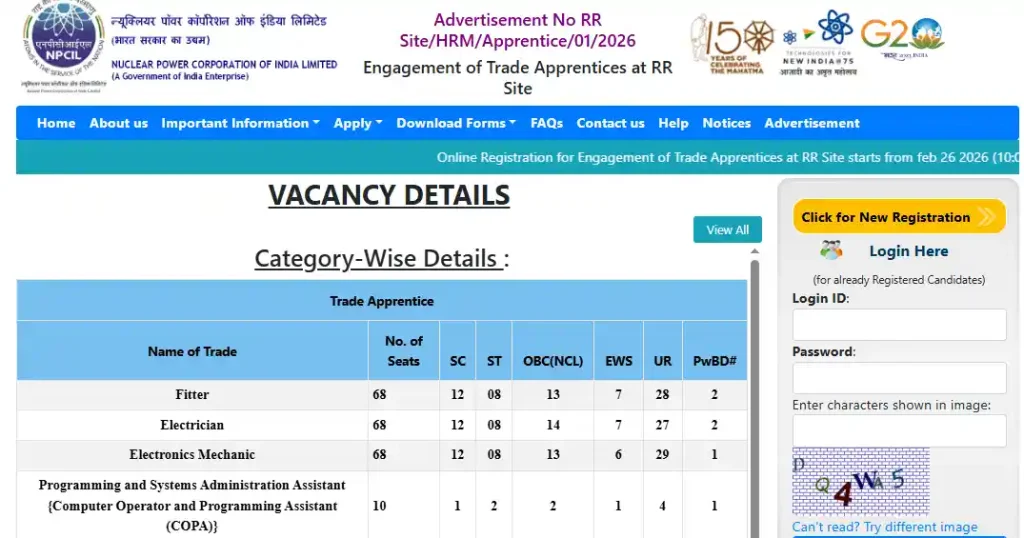1024x538 pixels.
Task: Expand the Download Forms dropdown
Action: pyautogui.click(x=456, y=123)
